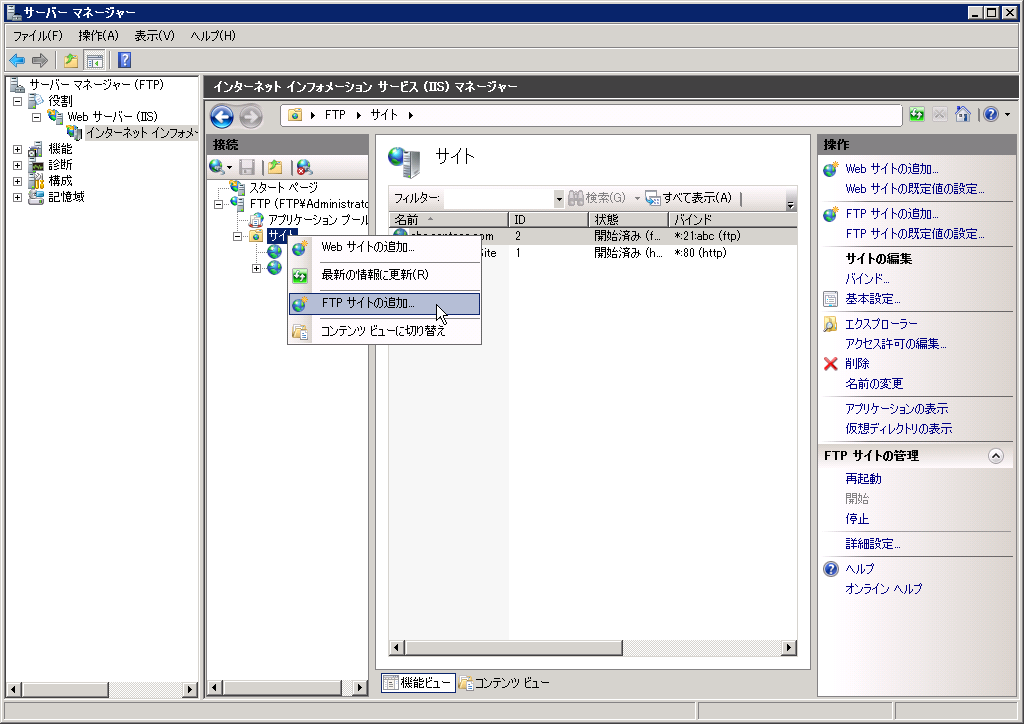Choose コンテンツ ビューに切り替え in the context menu
The image size is (1024, 724).
(384, 332)
